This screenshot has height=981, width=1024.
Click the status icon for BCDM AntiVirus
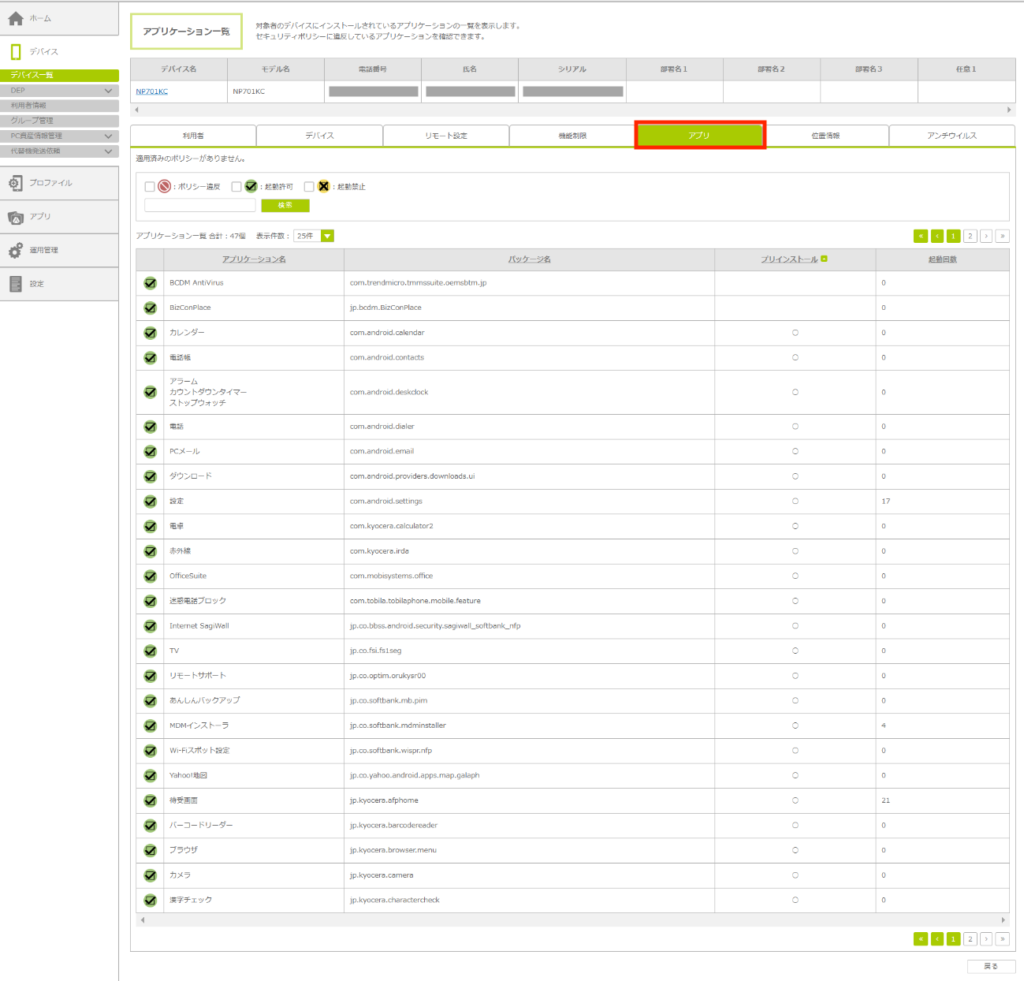pos(150,283)
